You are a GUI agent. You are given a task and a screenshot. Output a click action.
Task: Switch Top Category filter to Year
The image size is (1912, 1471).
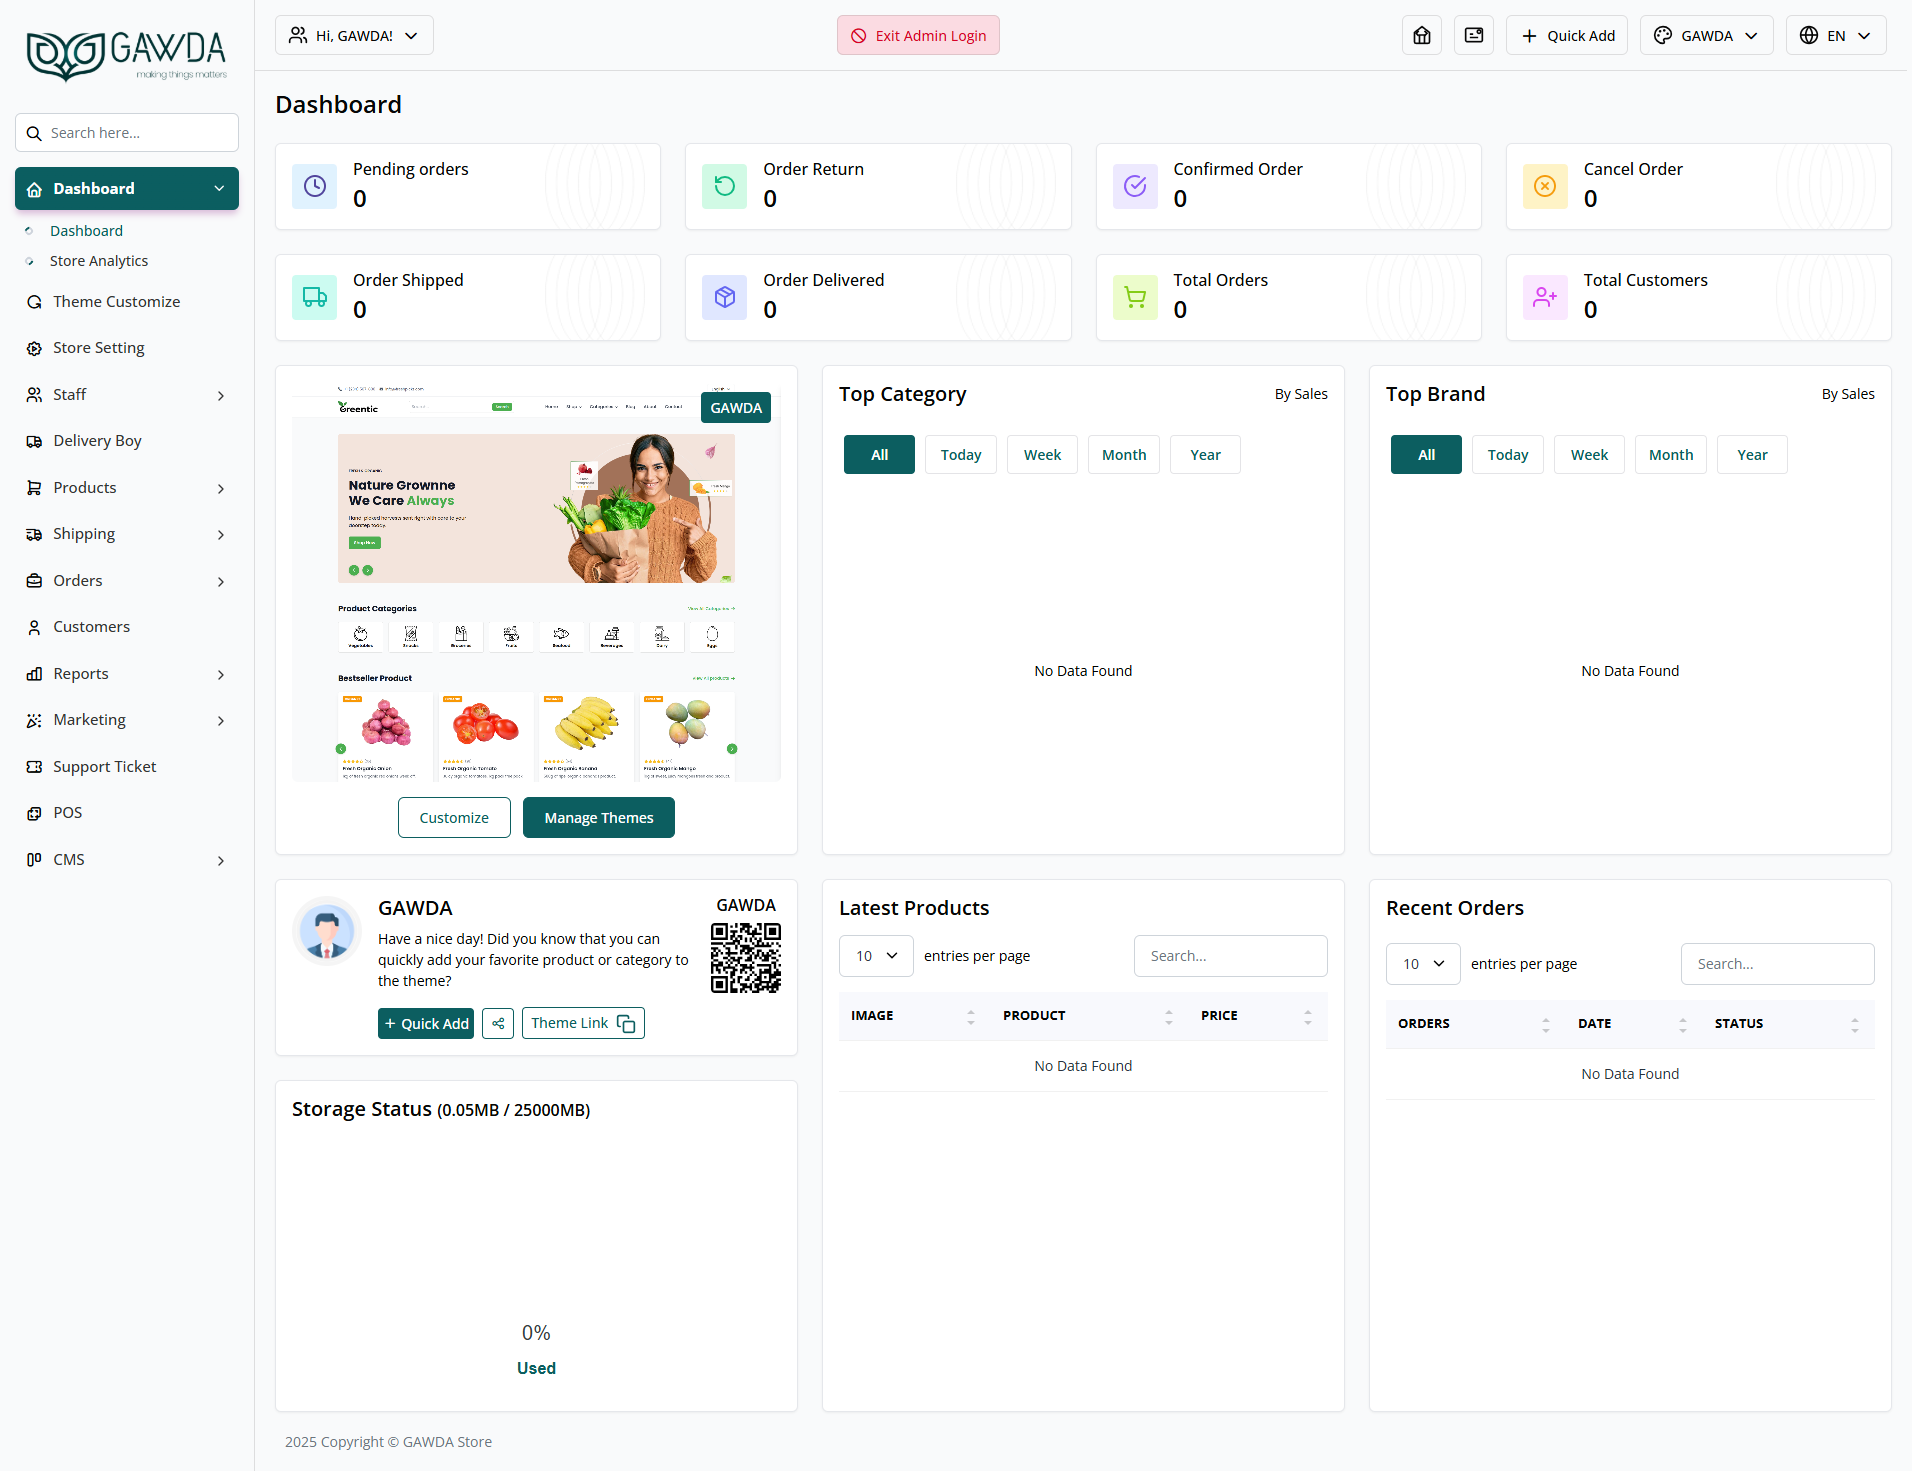1204,454
